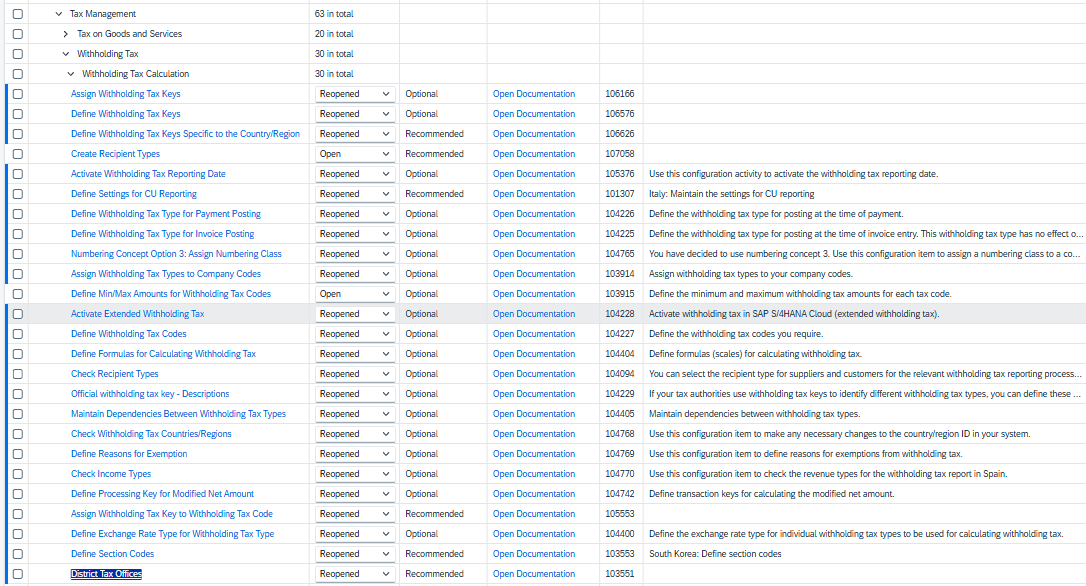Open Documentation for Define Section Codes row
Screen dimensions: 1086x586
[x=534, y=554]
